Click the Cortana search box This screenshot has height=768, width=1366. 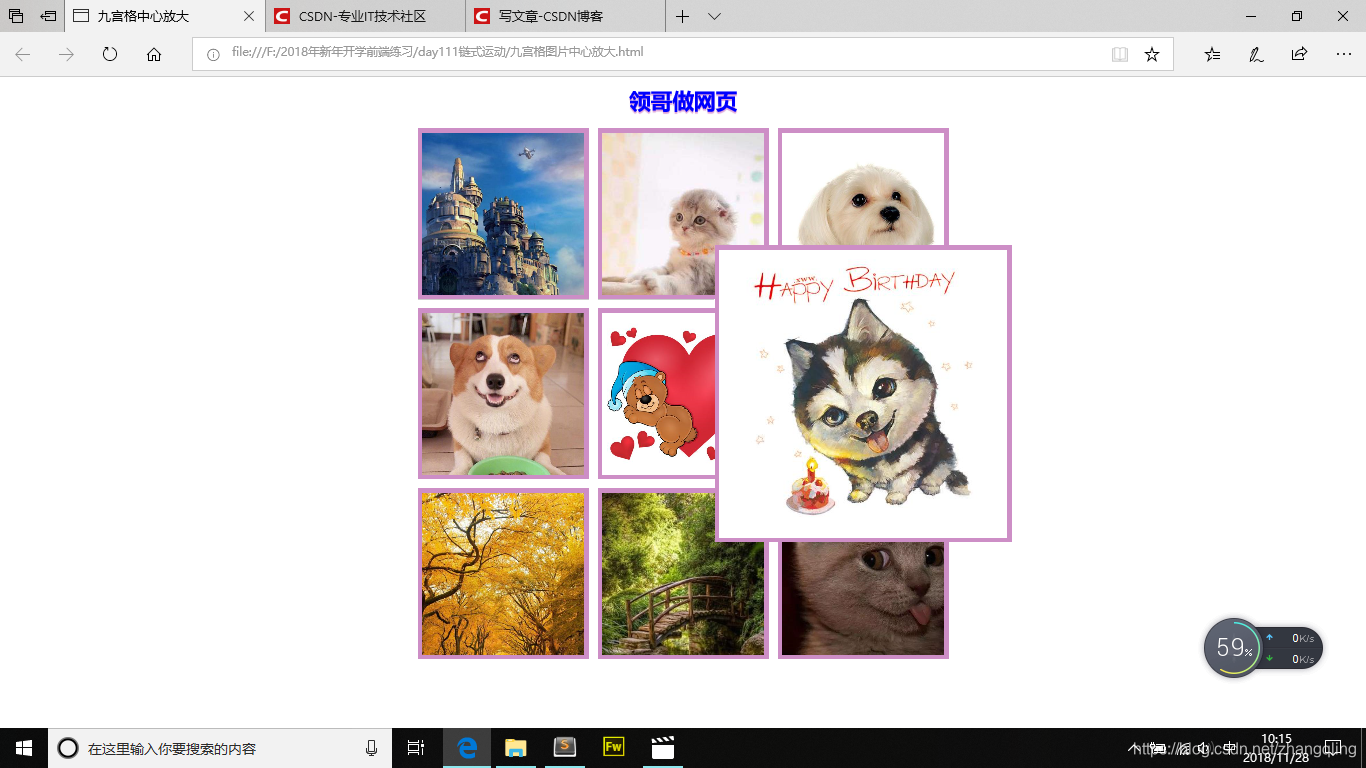coord(220,748)
